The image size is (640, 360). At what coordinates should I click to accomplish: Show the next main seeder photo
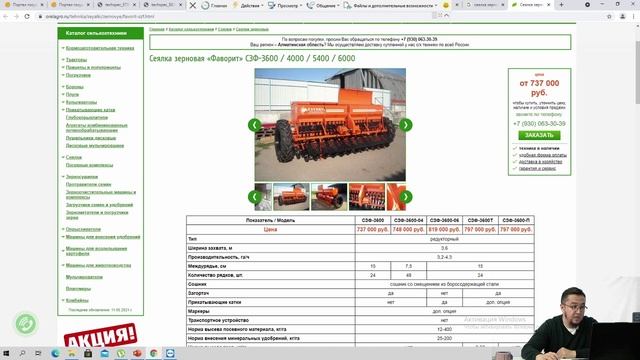click(x=405, y=125)
